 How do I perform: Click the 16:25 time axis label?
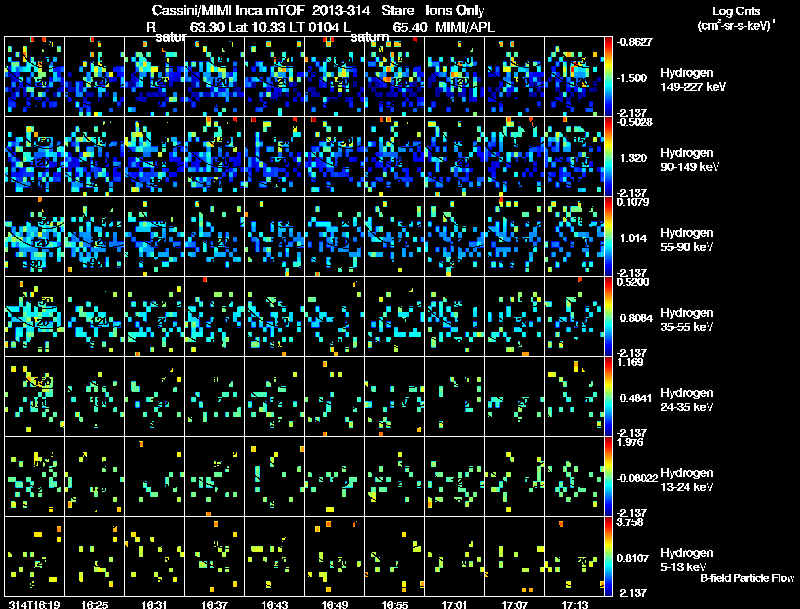tap(94, 604)
